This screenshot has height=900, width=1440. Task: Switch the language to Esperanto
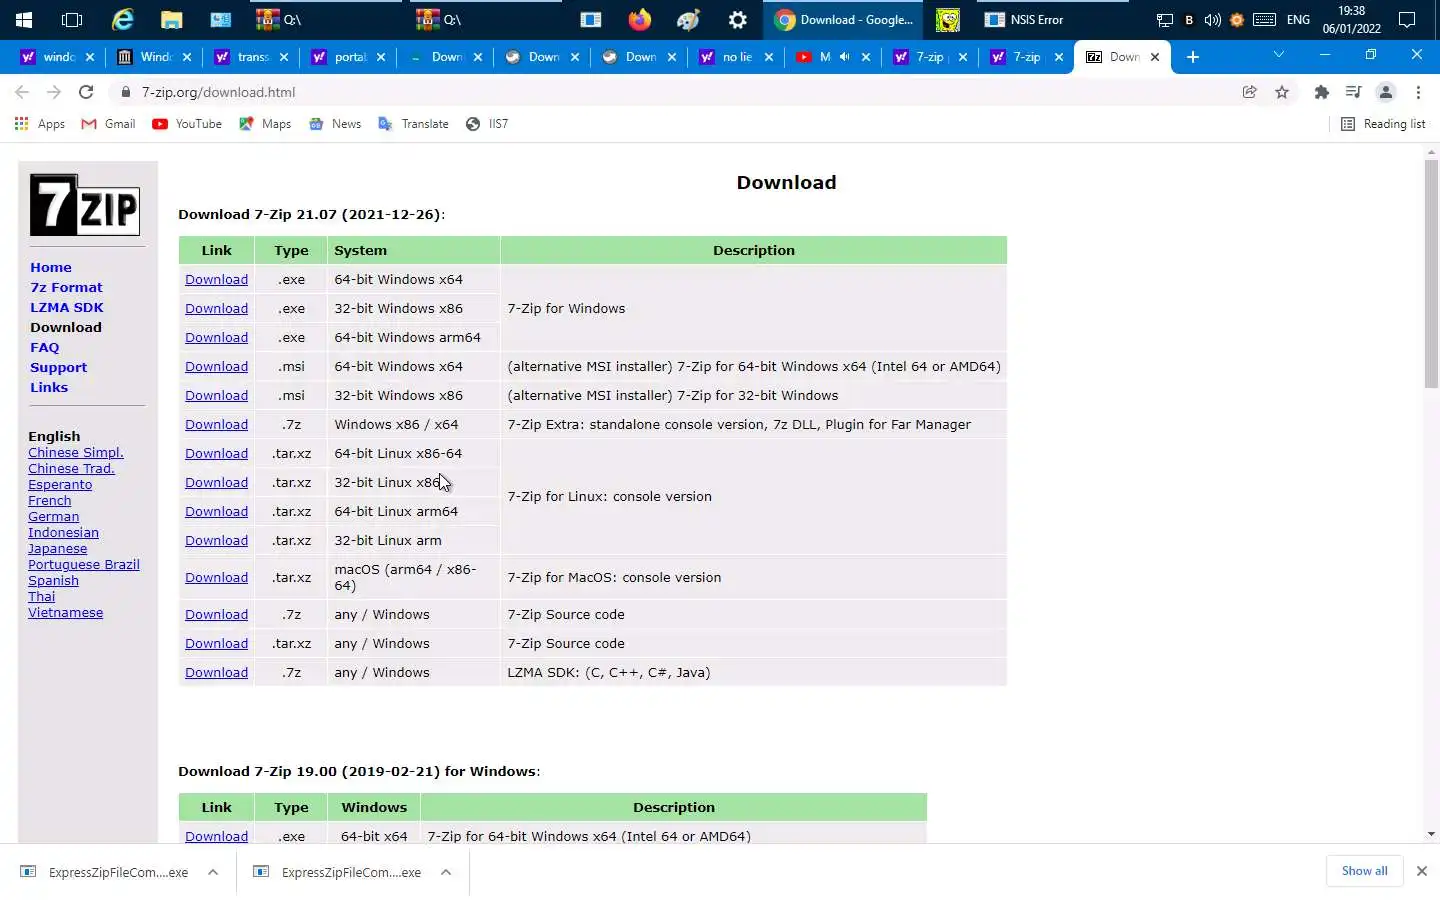tap(60, 484)
